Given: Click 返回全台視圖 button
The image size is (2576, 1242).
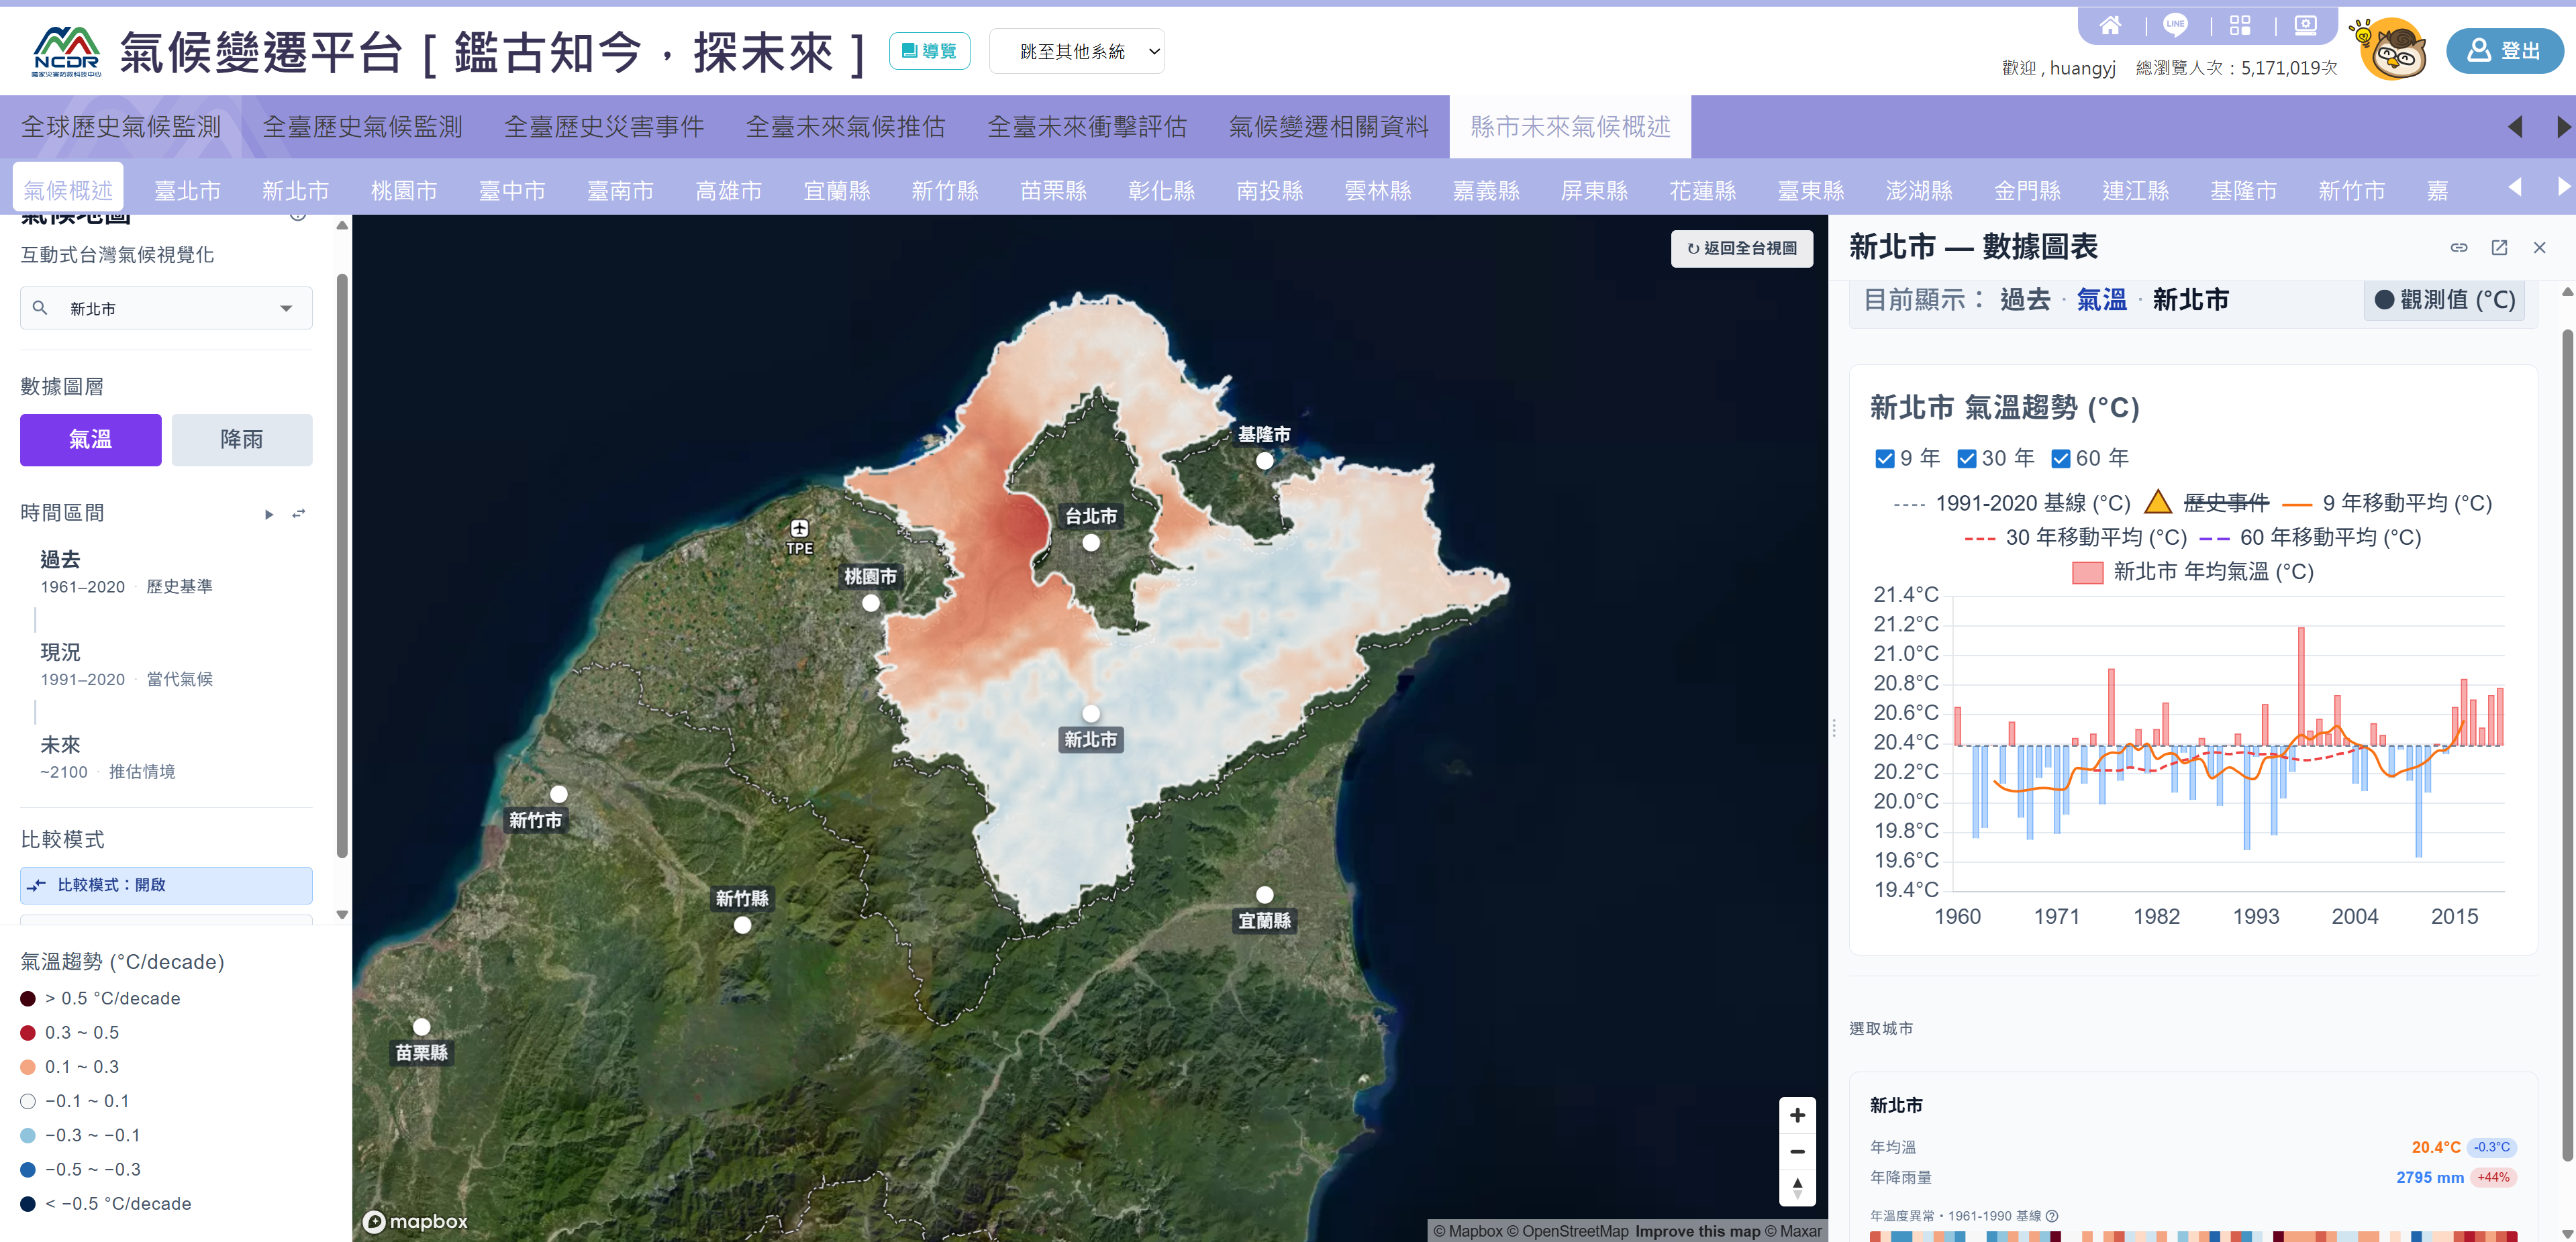Looking at the screenshot, I should pyautogui.click(x=1742, y=248).
